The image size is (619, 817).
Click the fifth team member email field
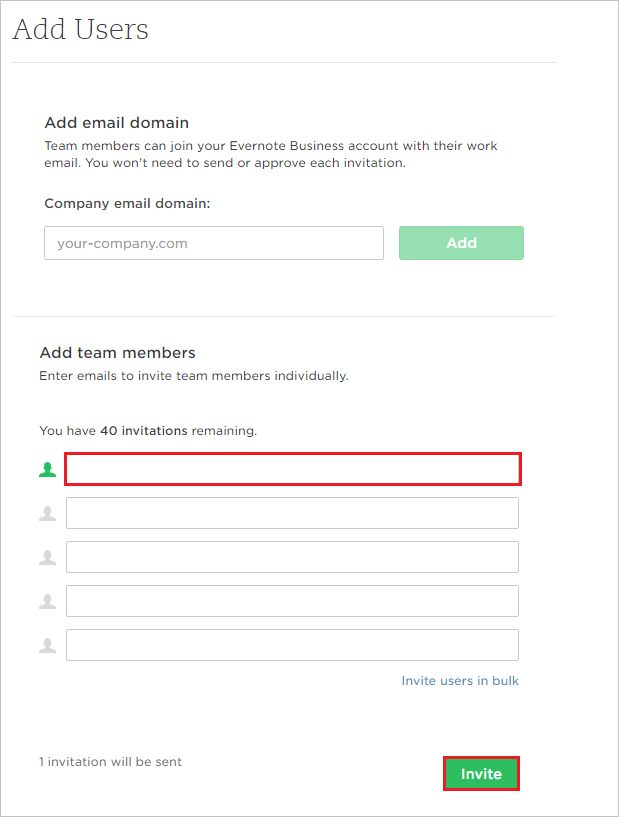292,645
